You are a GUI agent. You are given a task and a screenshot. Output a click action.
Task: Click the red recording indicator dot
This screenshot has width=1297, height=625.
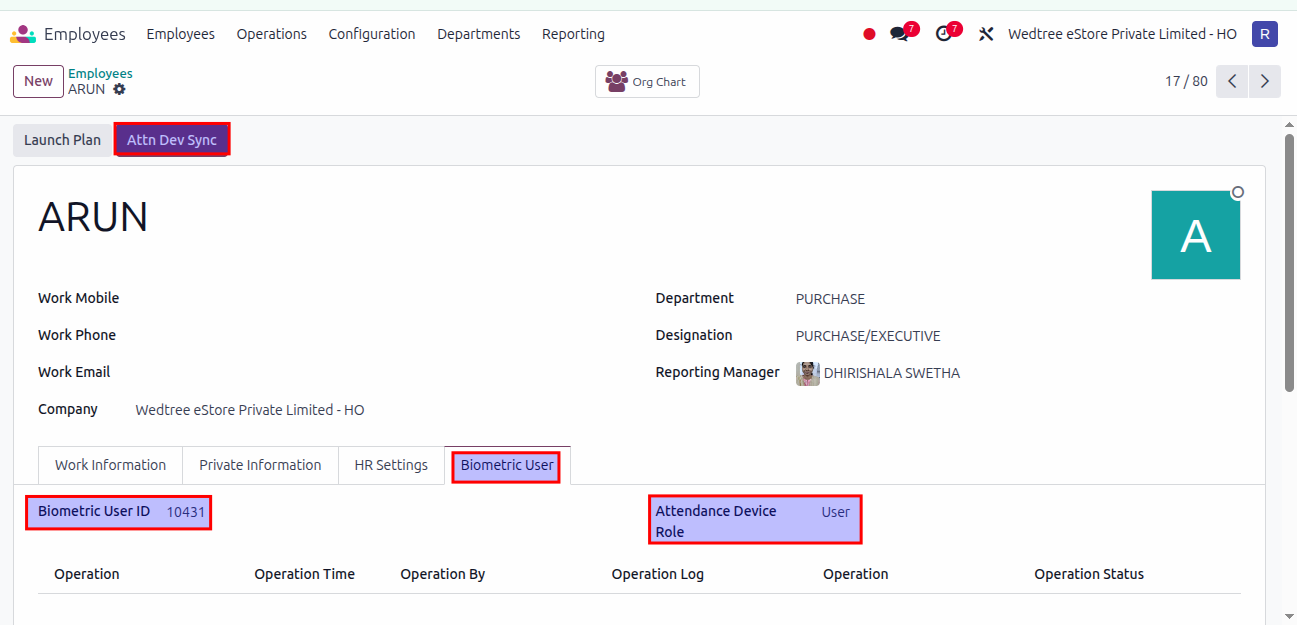coord(869,34)
